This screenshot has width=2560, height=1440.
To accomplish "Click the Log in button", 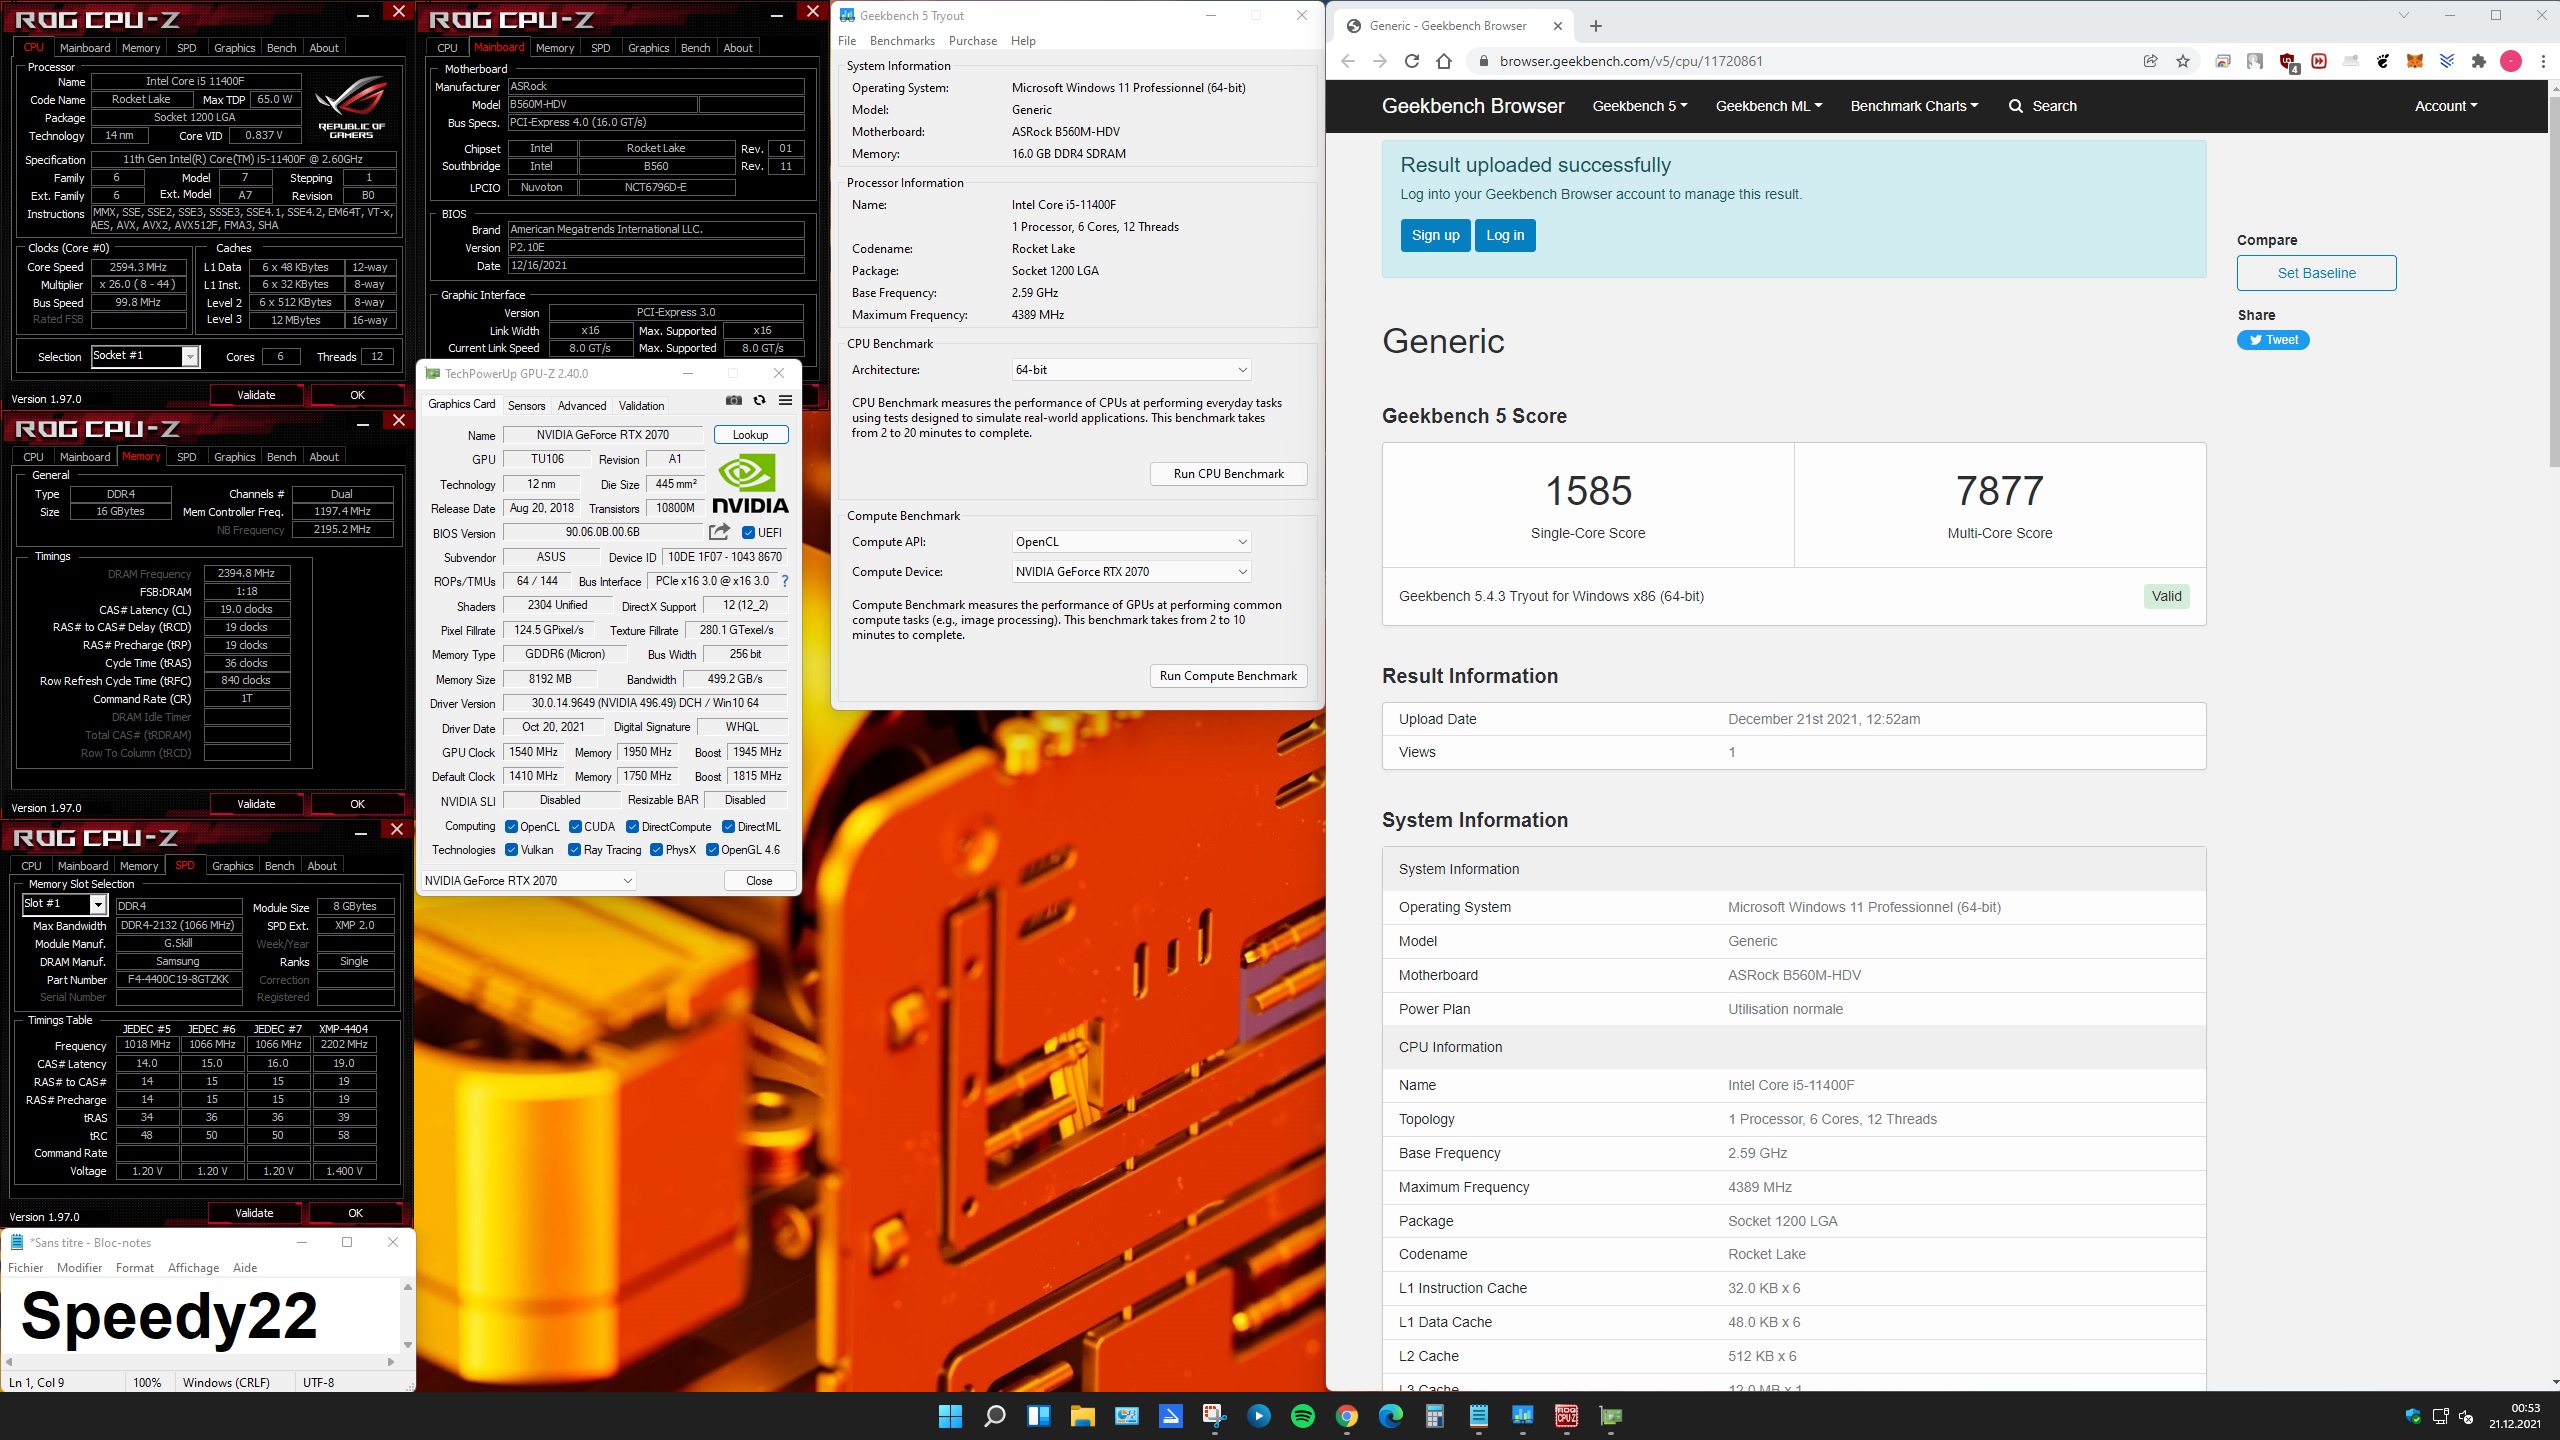I will 1505,235.
